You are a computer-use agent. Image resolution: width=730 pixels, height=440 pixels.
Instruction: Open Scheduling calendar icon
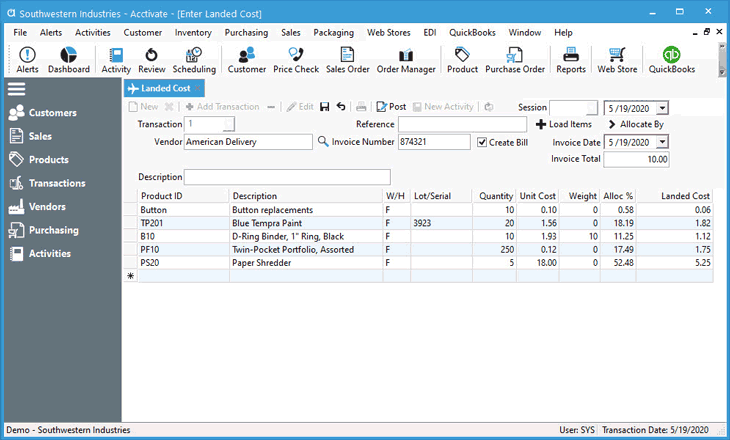(194, 61)
